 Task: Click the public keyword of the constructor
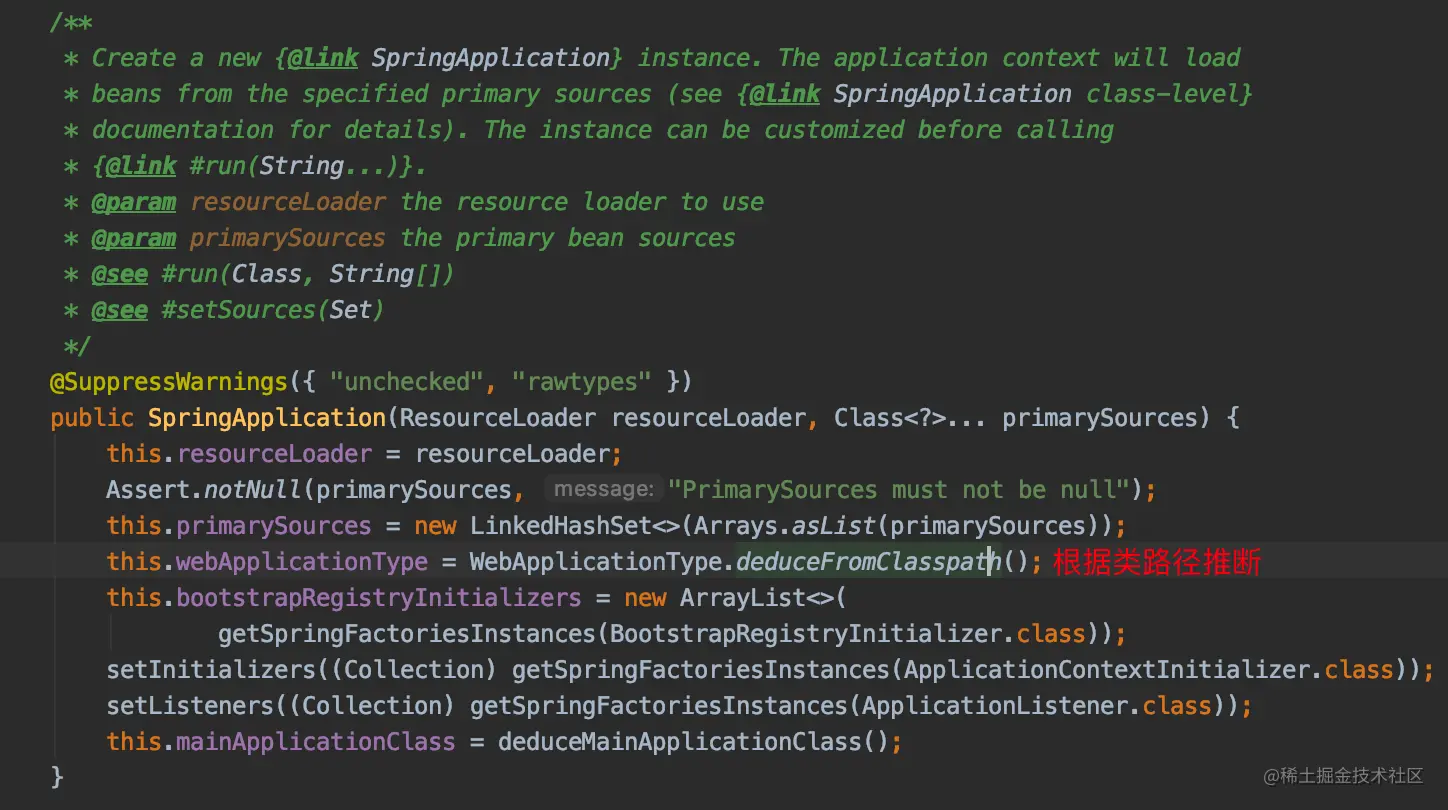pyautogui.click(x=92, y=418)
